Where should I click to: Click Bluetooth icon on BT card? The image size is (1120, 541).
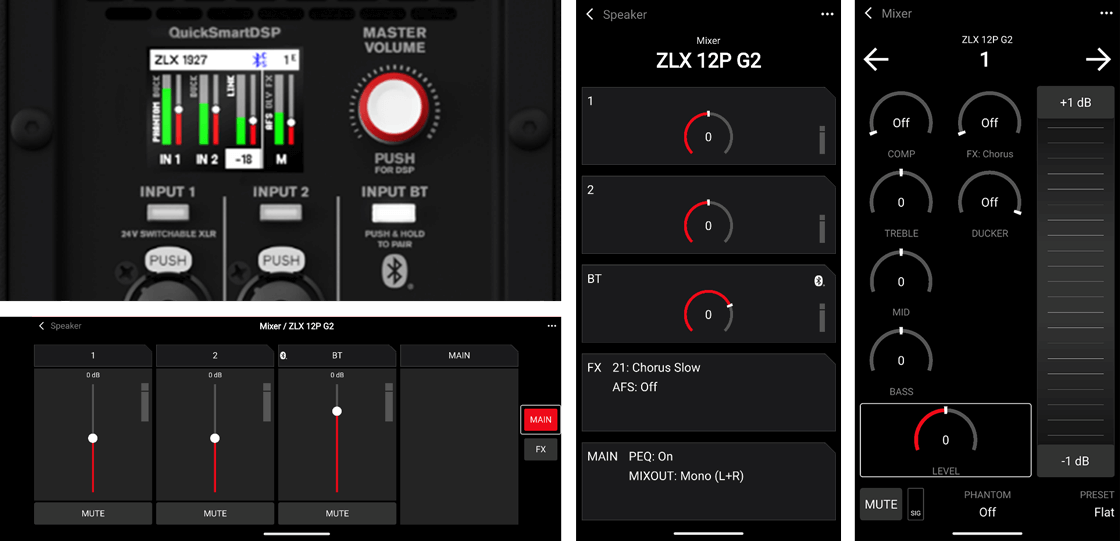(x=819, y=281)
